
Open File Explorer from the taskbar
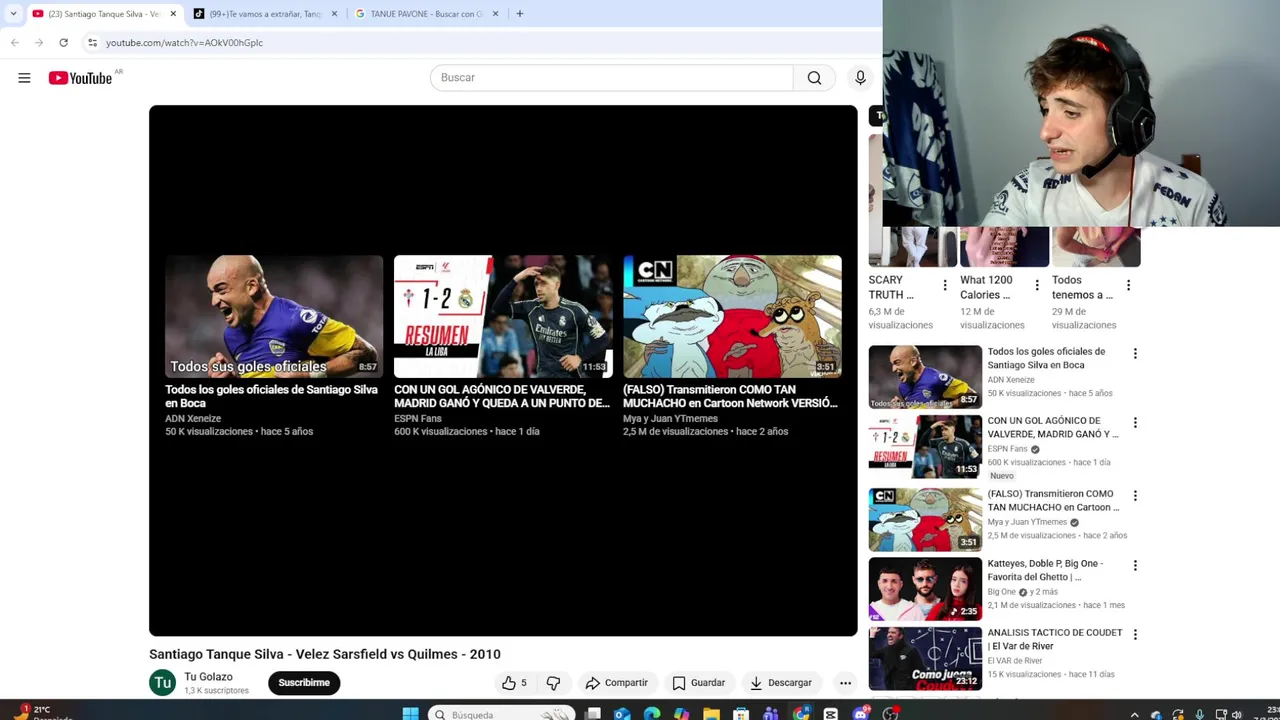click(711, 714)
